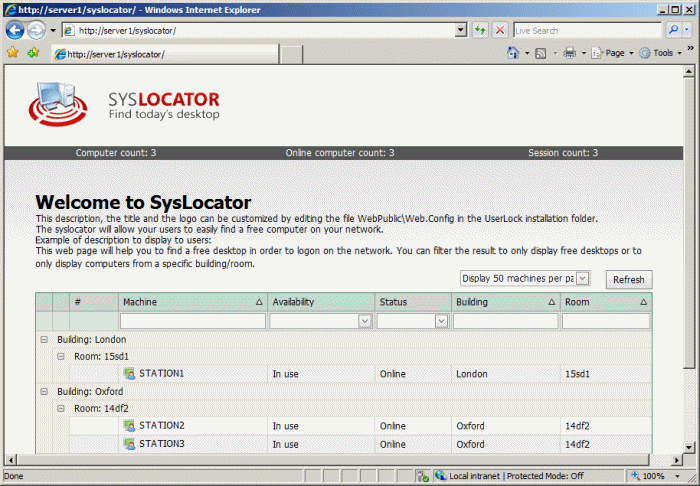Click the status bar security shield icon
The width and height of the screenshot is (700, 486).
423,476
